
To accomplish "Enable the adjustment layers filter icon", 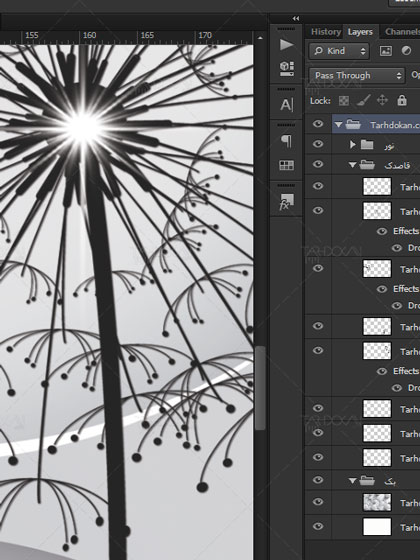I will point(406,51).
